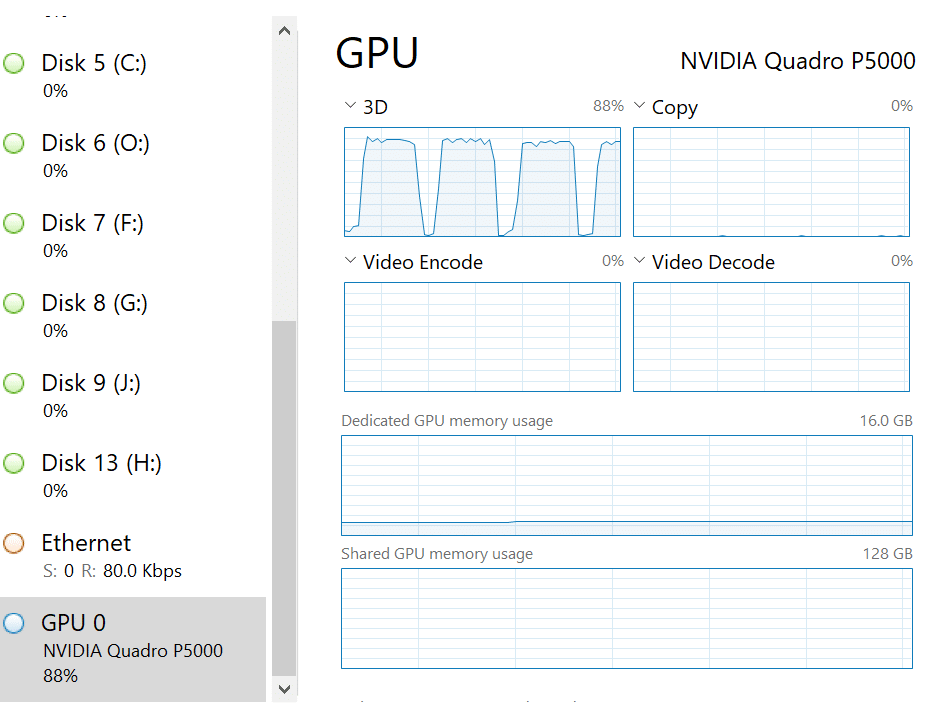934x708 pixels.
Task: Click the Ethernet orange circle icon
Action: click(14, 543)
